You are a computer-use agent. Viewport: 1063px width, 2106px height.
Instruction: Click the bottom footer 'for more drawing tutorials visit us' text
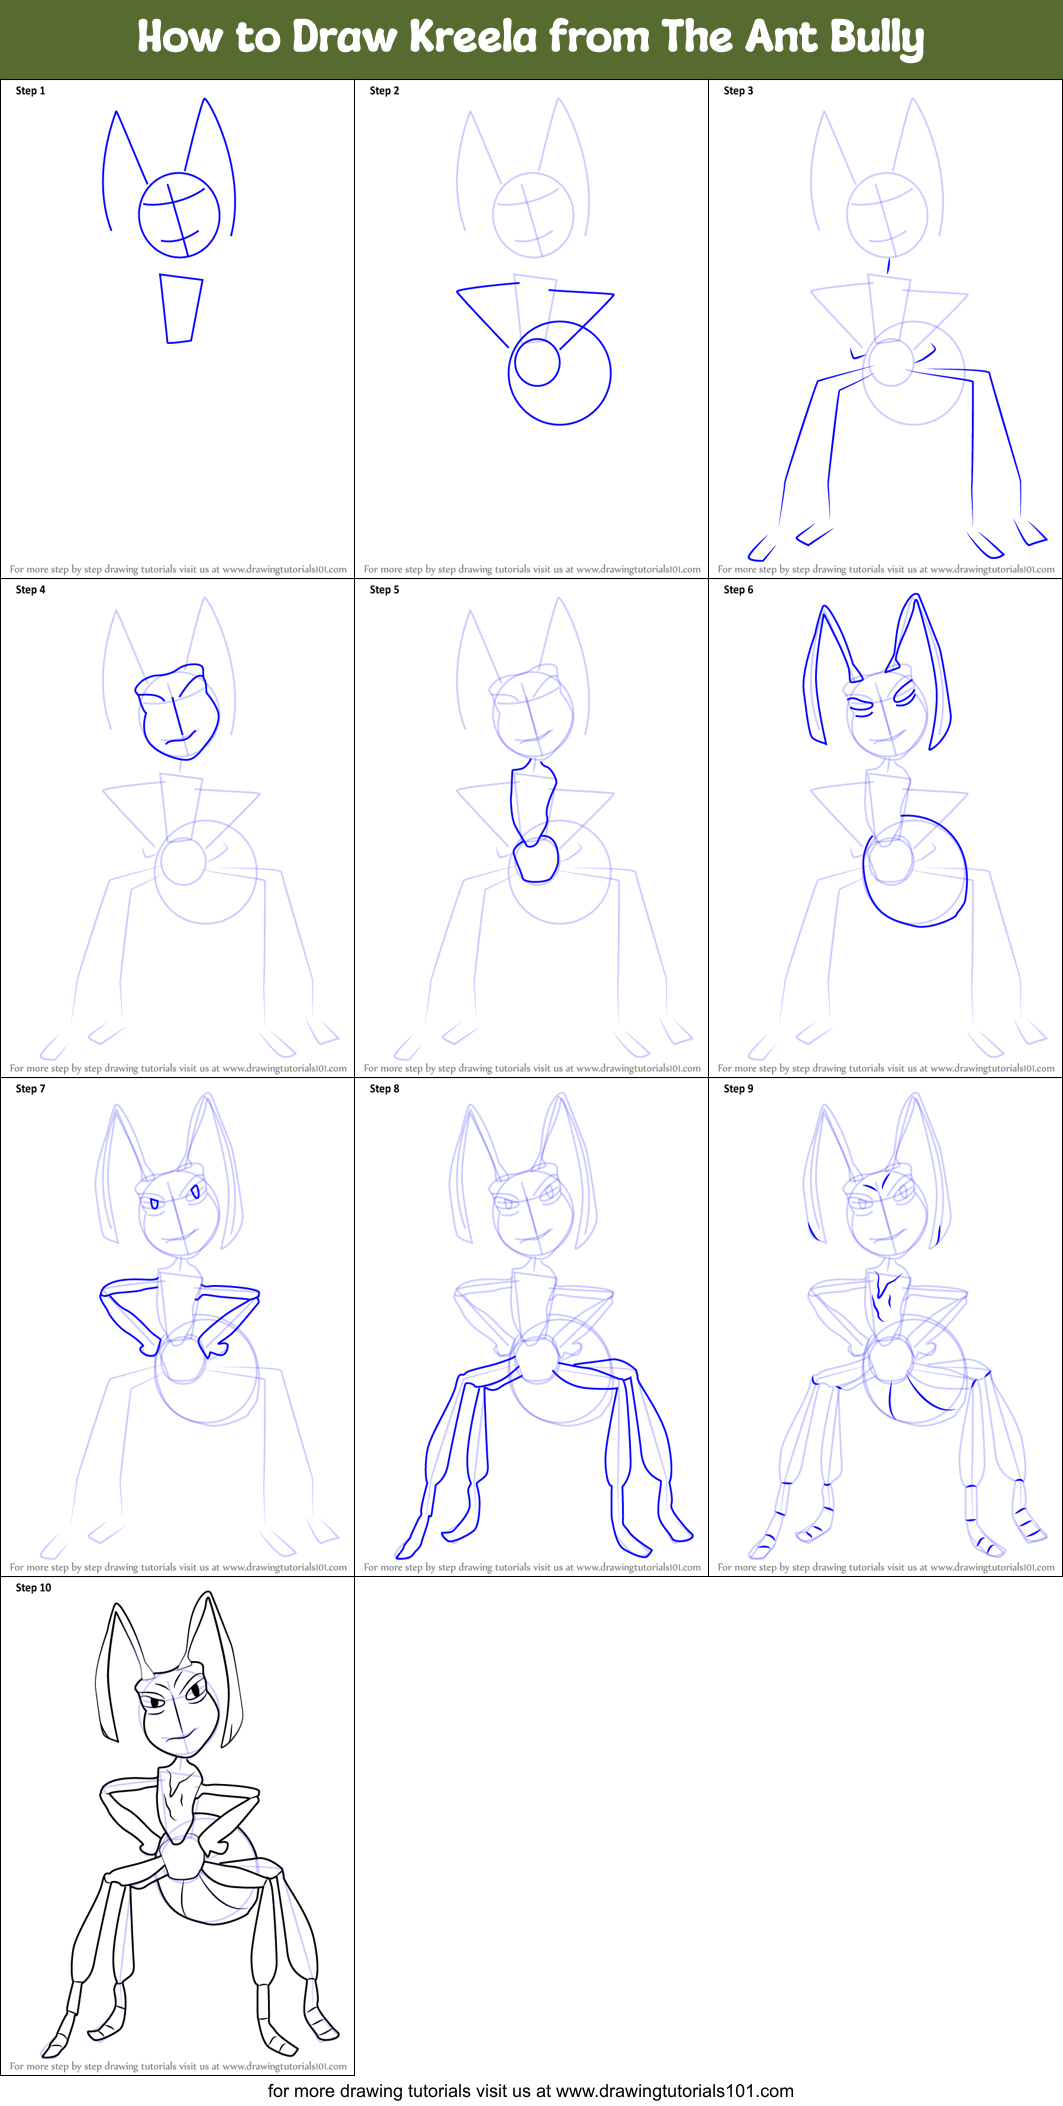(x=531, y=2091)
